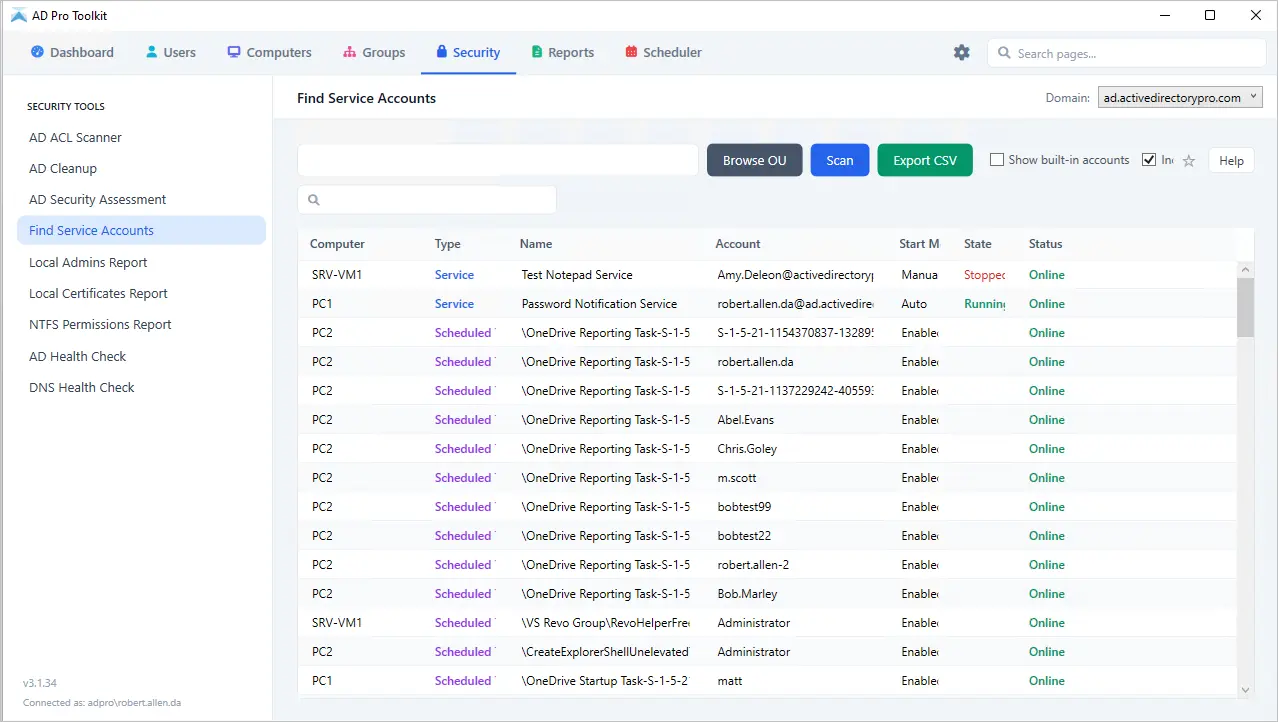The width and height of the screenshot is (1278, 722).
Task: Click Export CSV button
Action: [x=925, y=160]
